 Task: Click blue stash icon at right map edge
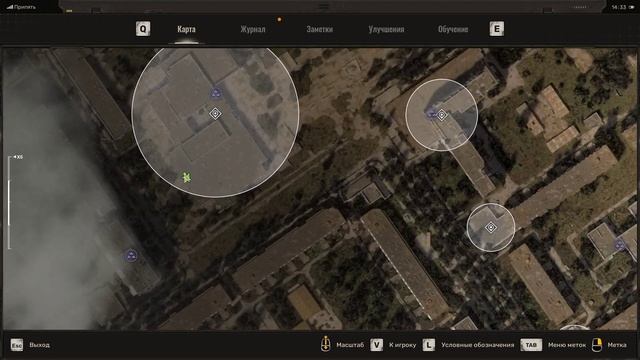[x=619, y=245]
